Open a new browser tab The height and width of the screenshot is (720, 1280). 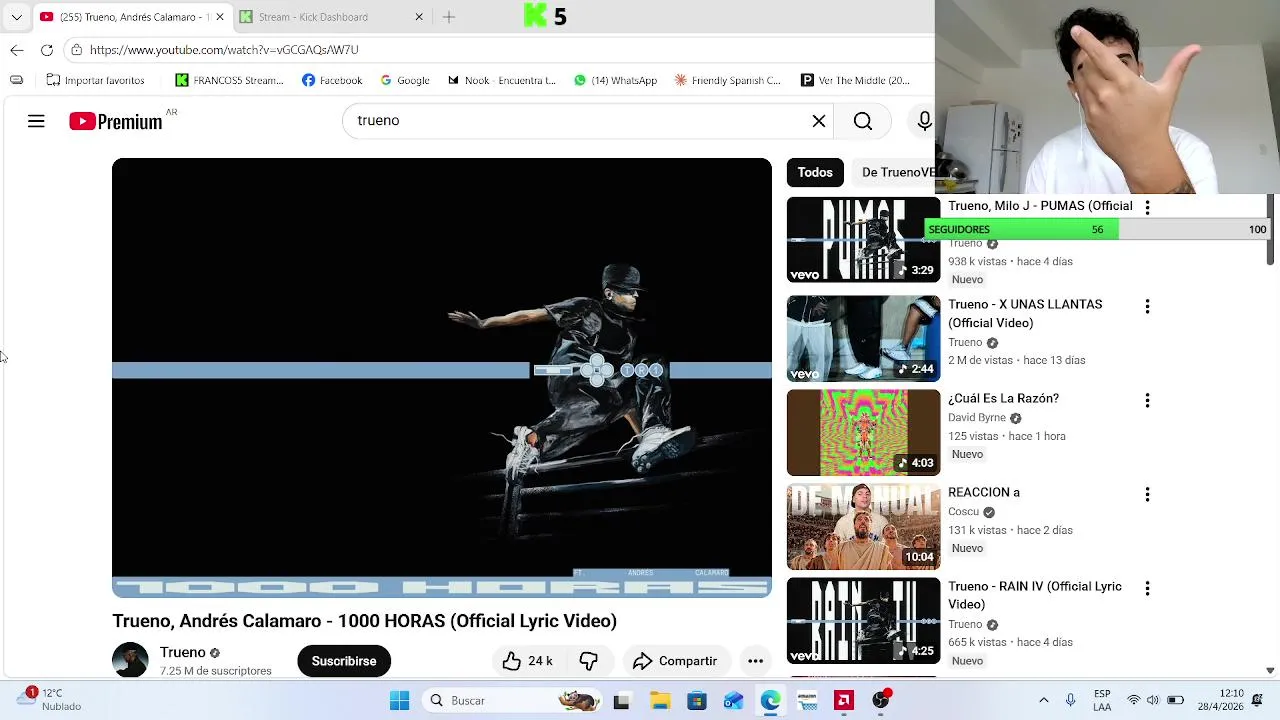coord(449,17)
